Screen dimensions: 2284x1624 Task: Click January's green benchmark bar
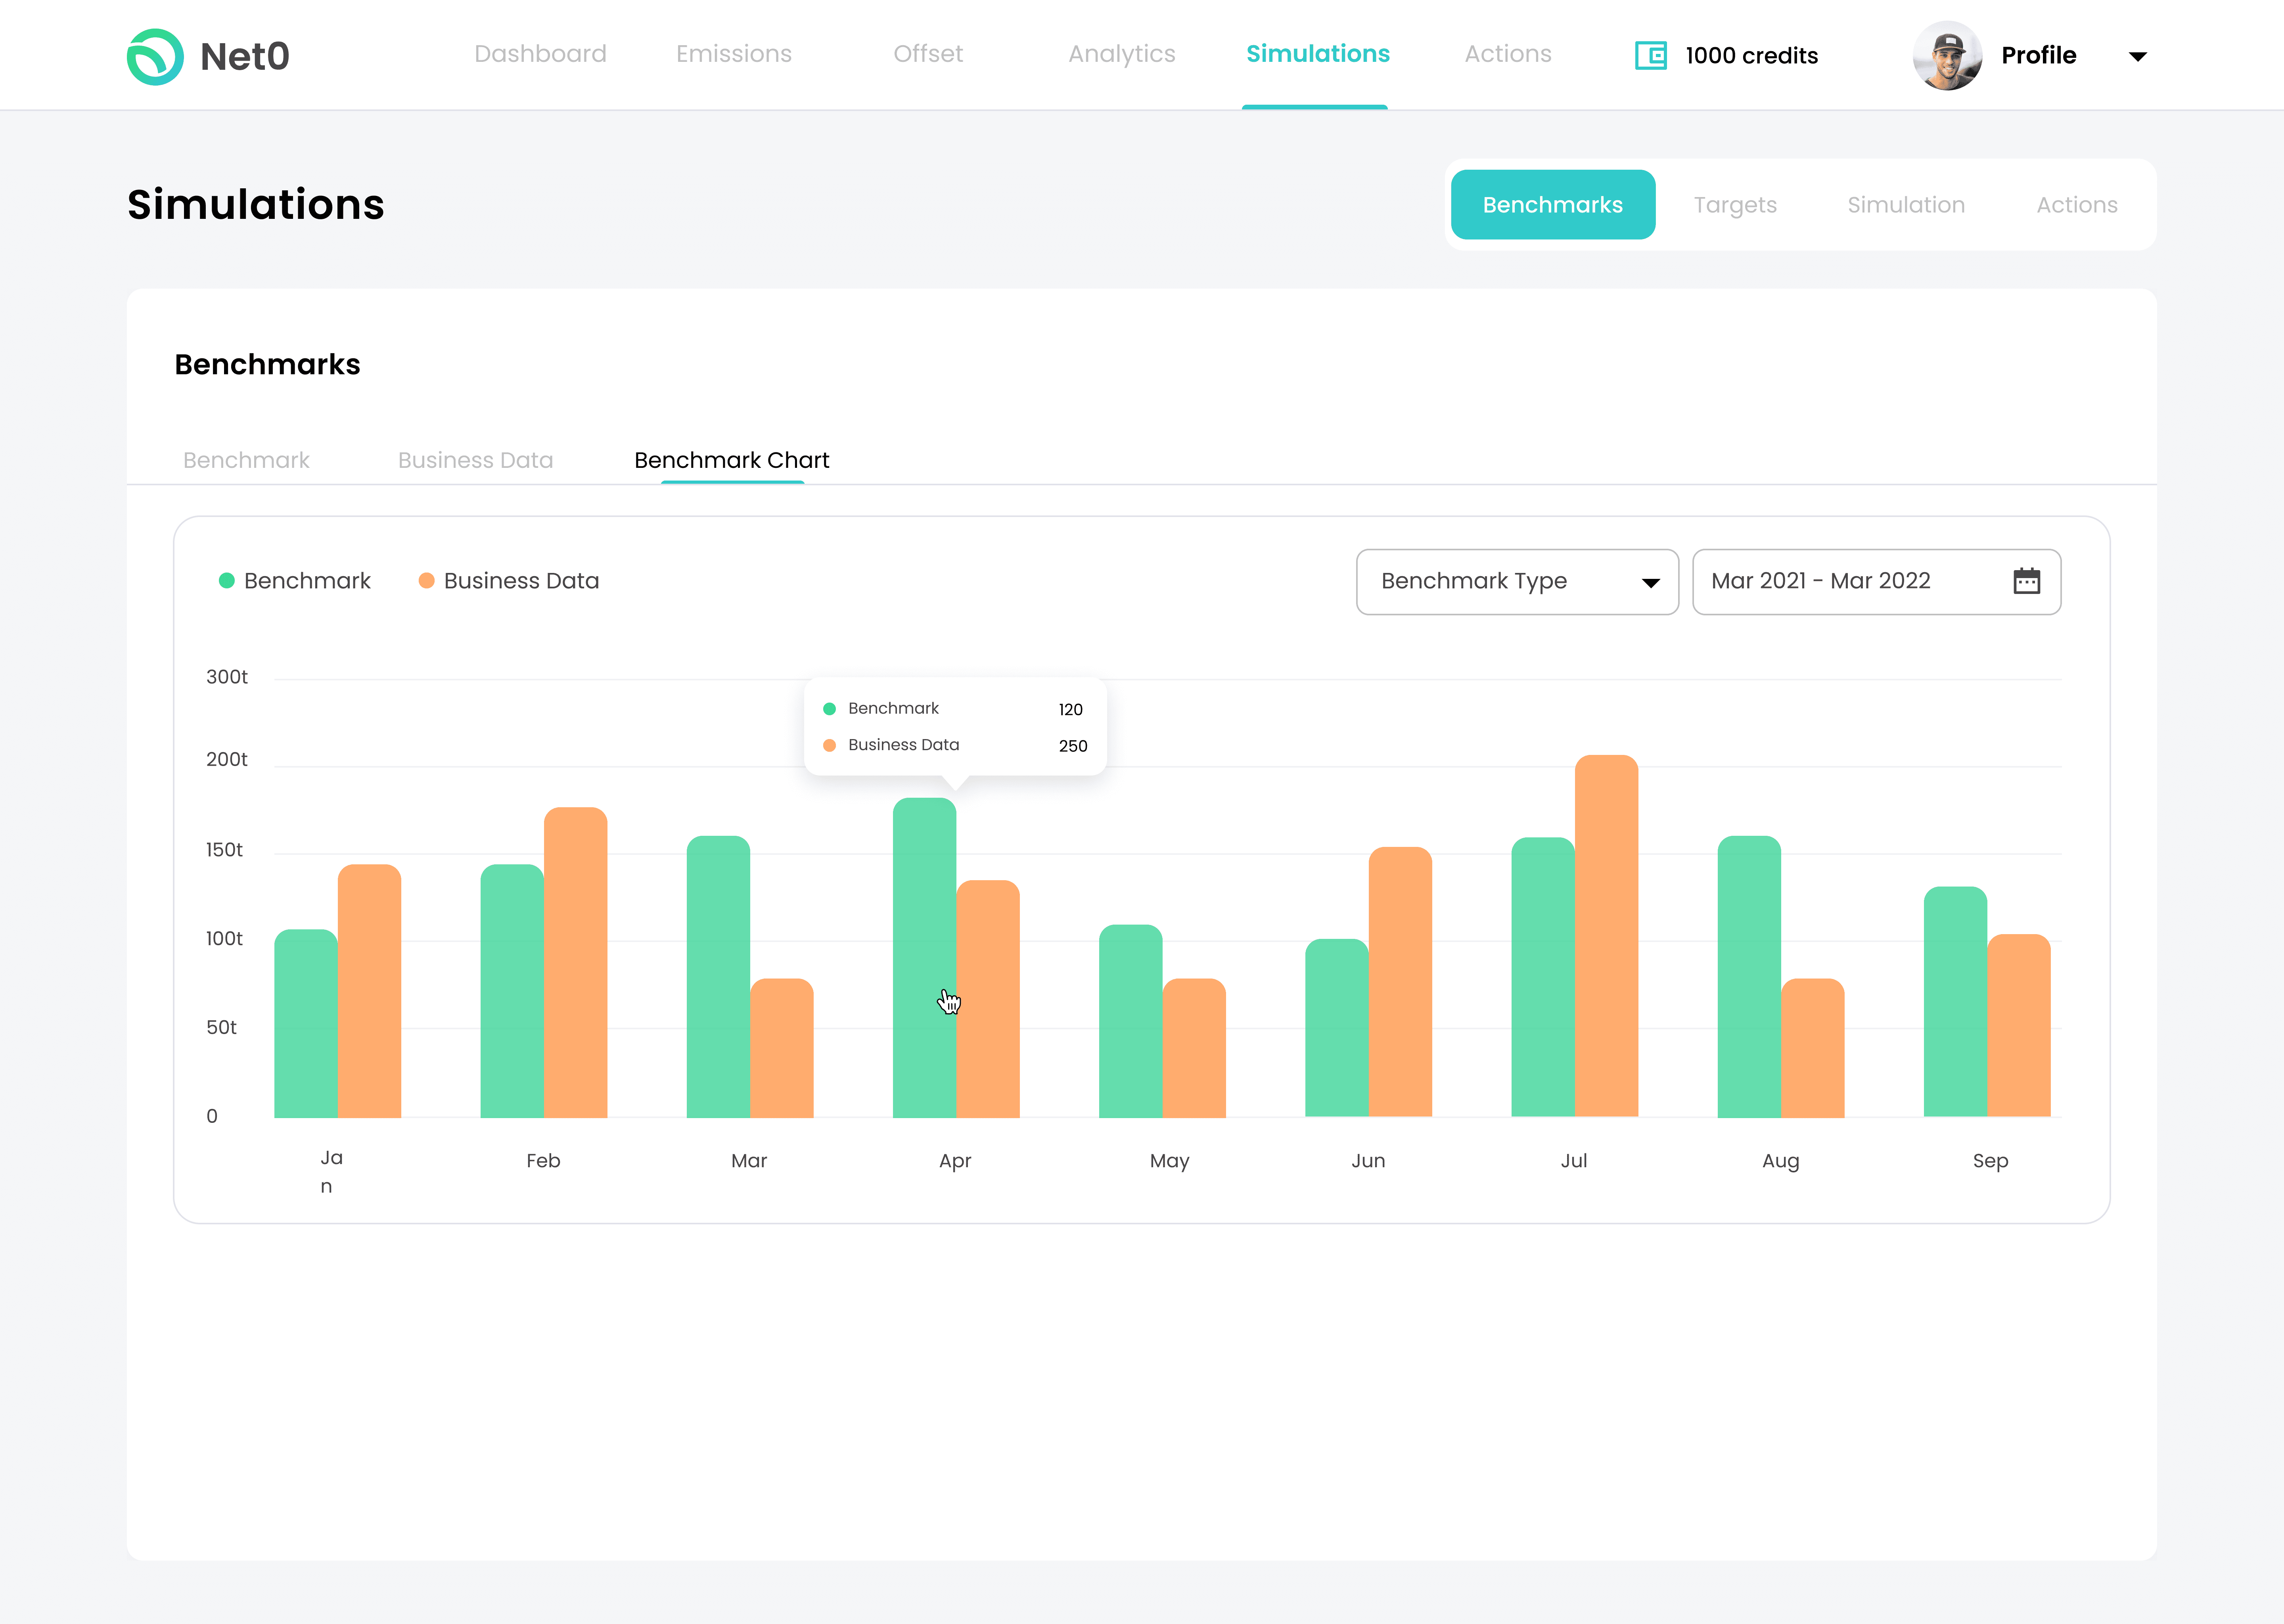click(306, 1024)
